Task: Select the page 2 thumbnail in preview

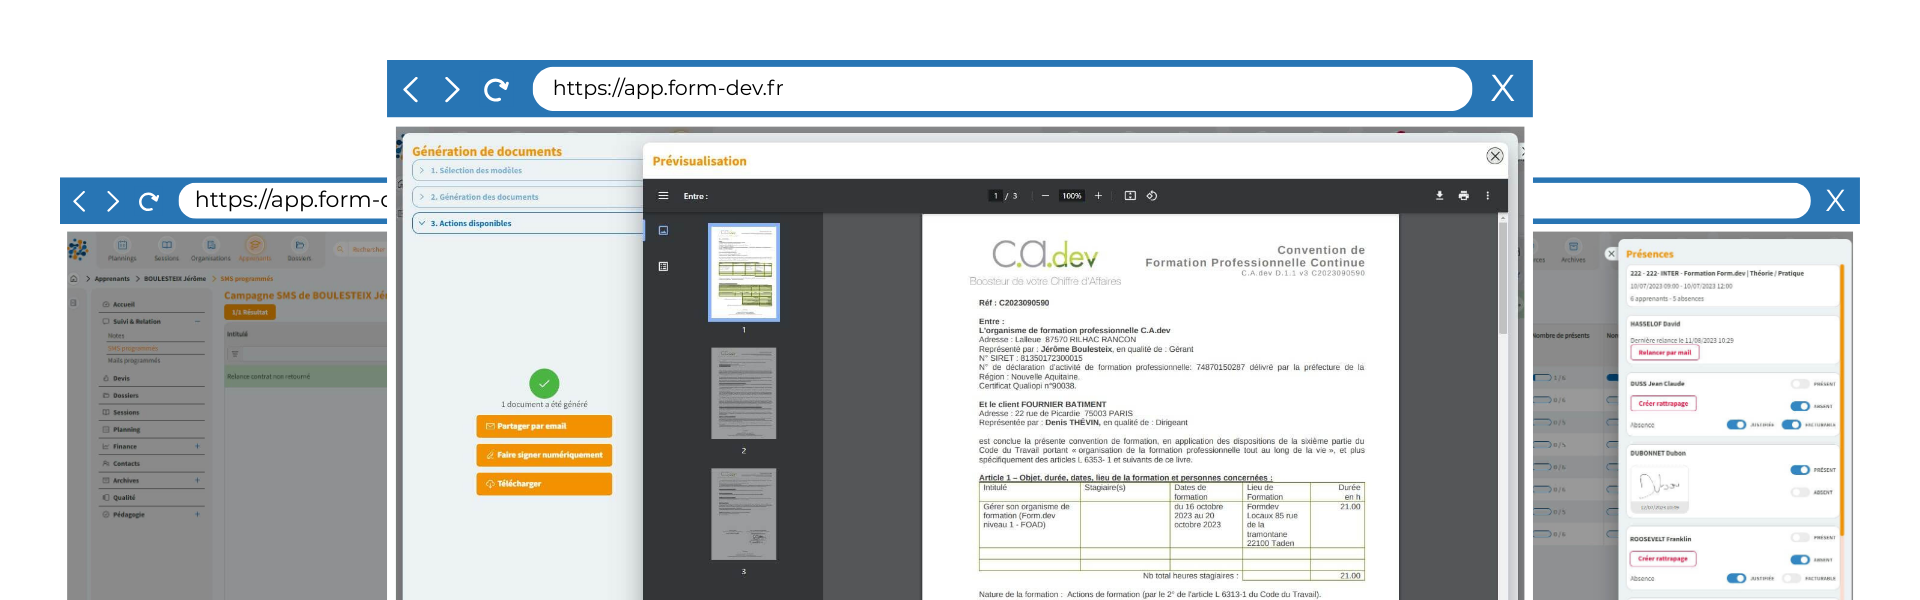Action: (x=743, y=394)
